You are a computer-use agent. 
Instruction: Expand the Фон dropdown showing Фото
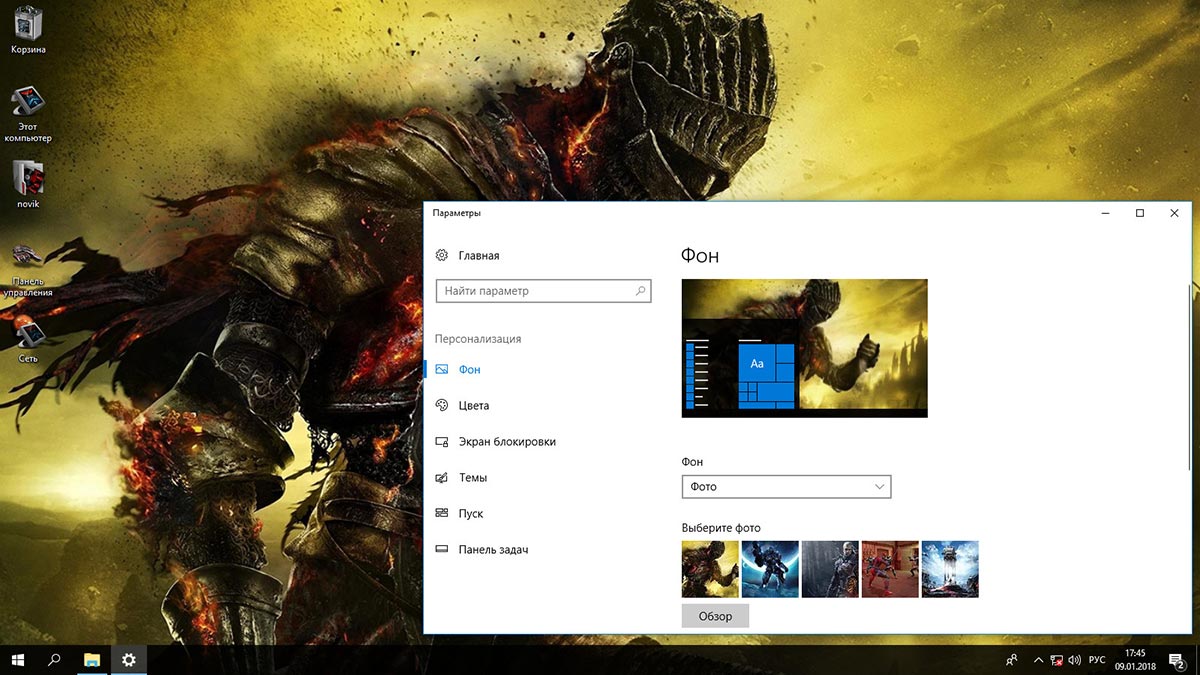click(786, 487)
